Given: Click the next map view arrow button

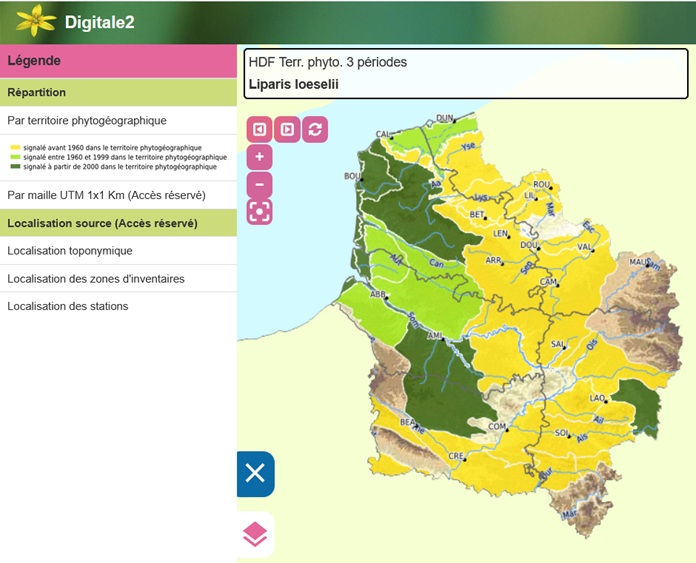Looking at the screenshot, I should [x=287, y=129].
